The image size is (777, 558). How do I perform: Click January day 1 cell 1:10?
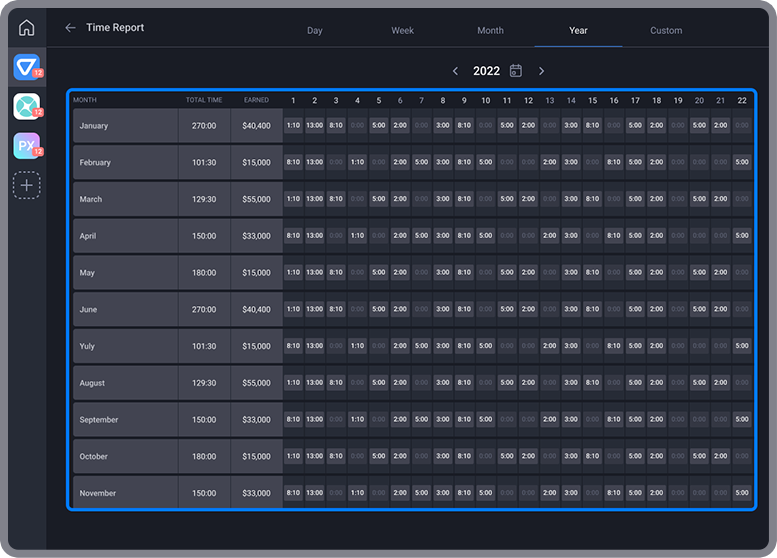[293, 125]
